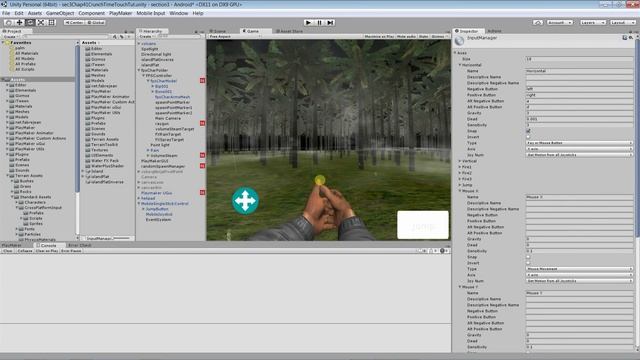Screen dimensions: 640x360
Task: Select the Hand tool in the toolbar
Action: coord(9,22)
